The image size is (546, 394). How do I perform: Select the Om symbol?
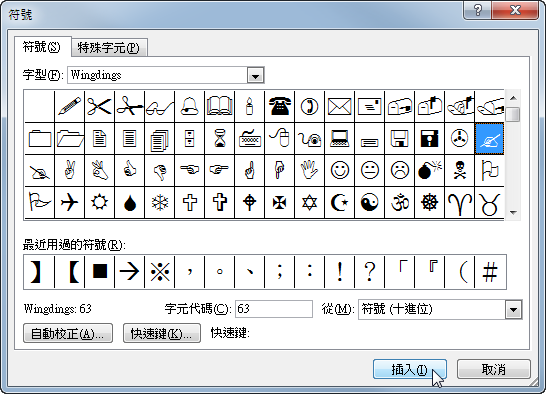[x=399, y=202]
